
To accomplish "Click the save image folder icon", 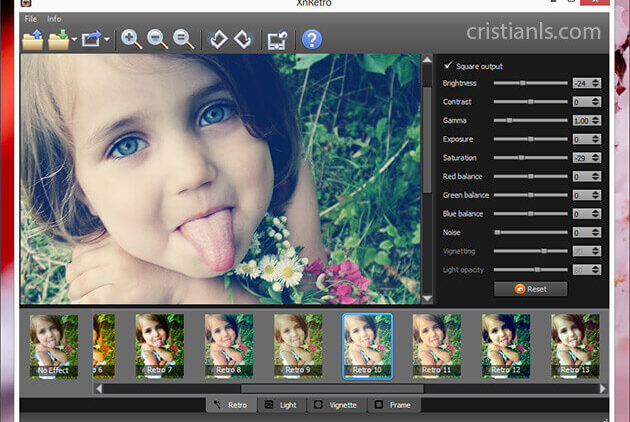I will click(x=59, y=40).
